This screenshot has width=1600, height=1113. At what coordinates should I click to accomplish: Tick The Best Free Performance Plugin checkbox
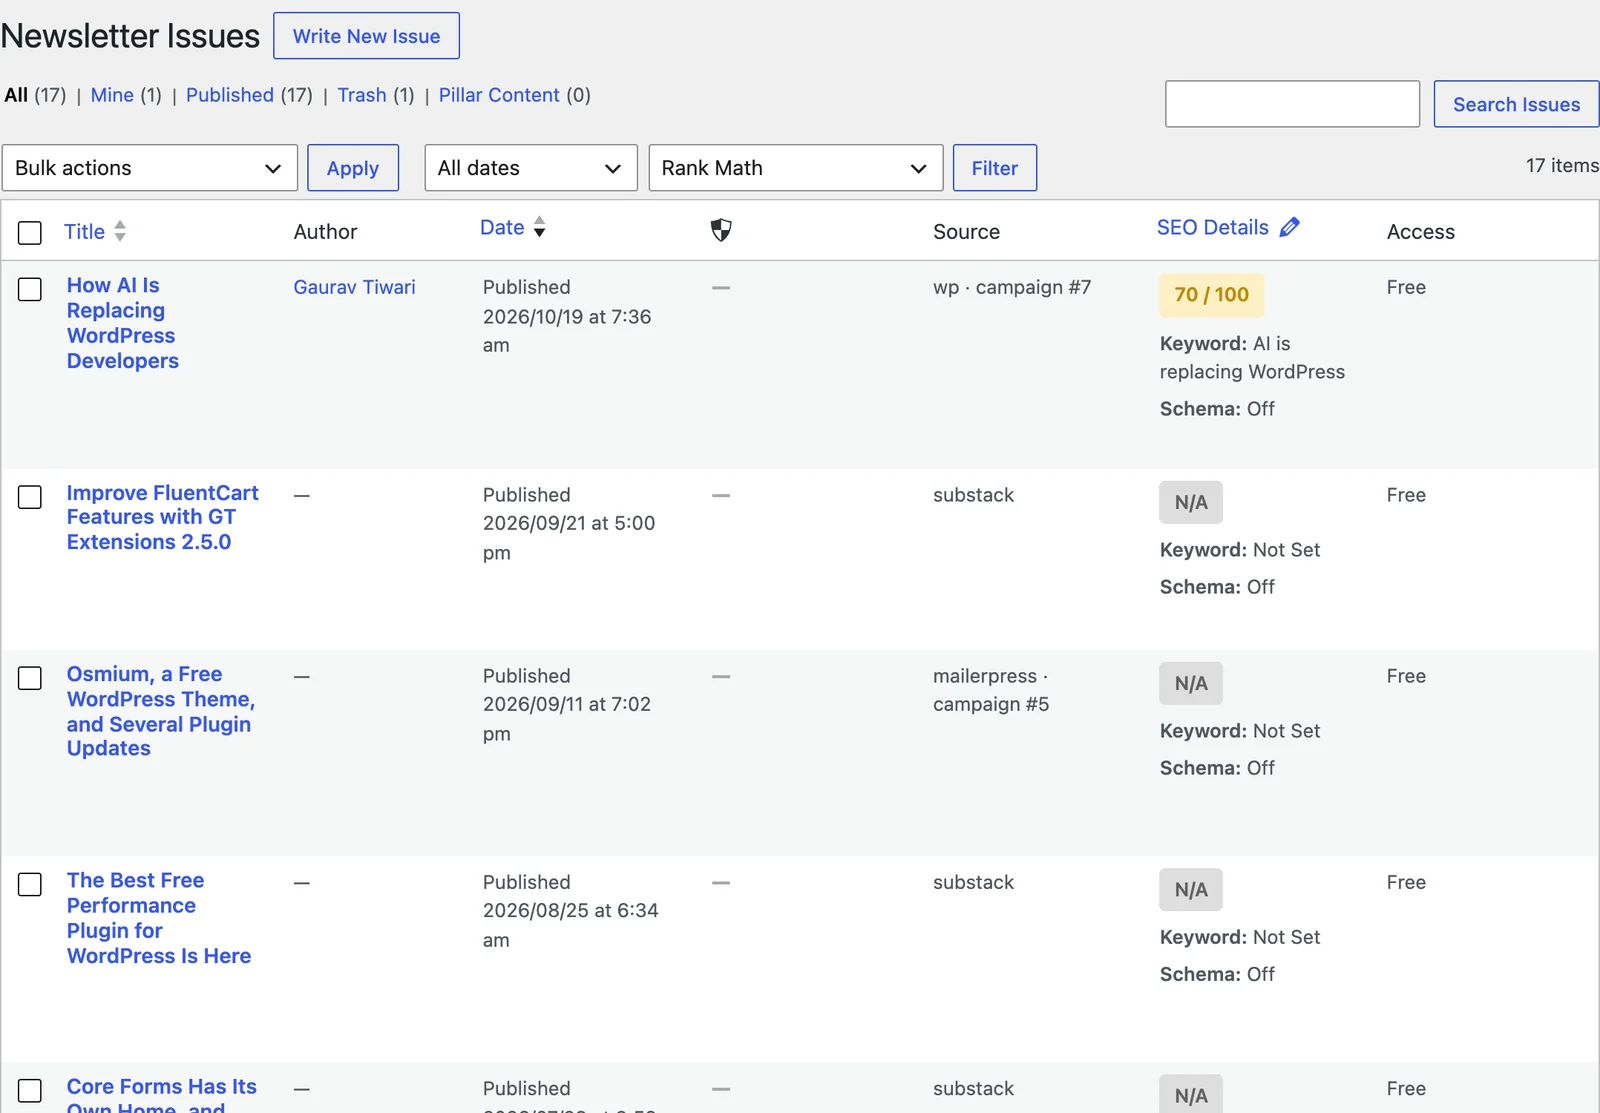pyautogui.click(x=30, y=884)
